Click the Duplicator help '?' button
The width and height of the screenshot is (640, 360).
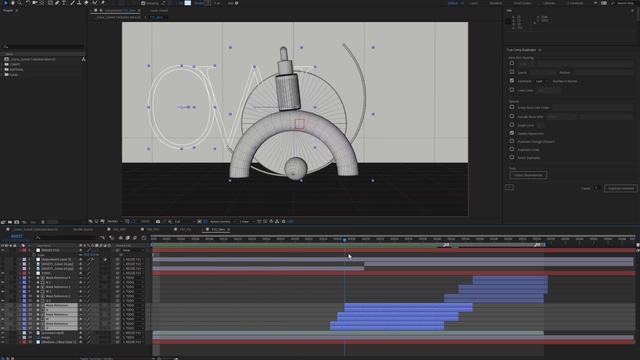(x=509, y=187)
